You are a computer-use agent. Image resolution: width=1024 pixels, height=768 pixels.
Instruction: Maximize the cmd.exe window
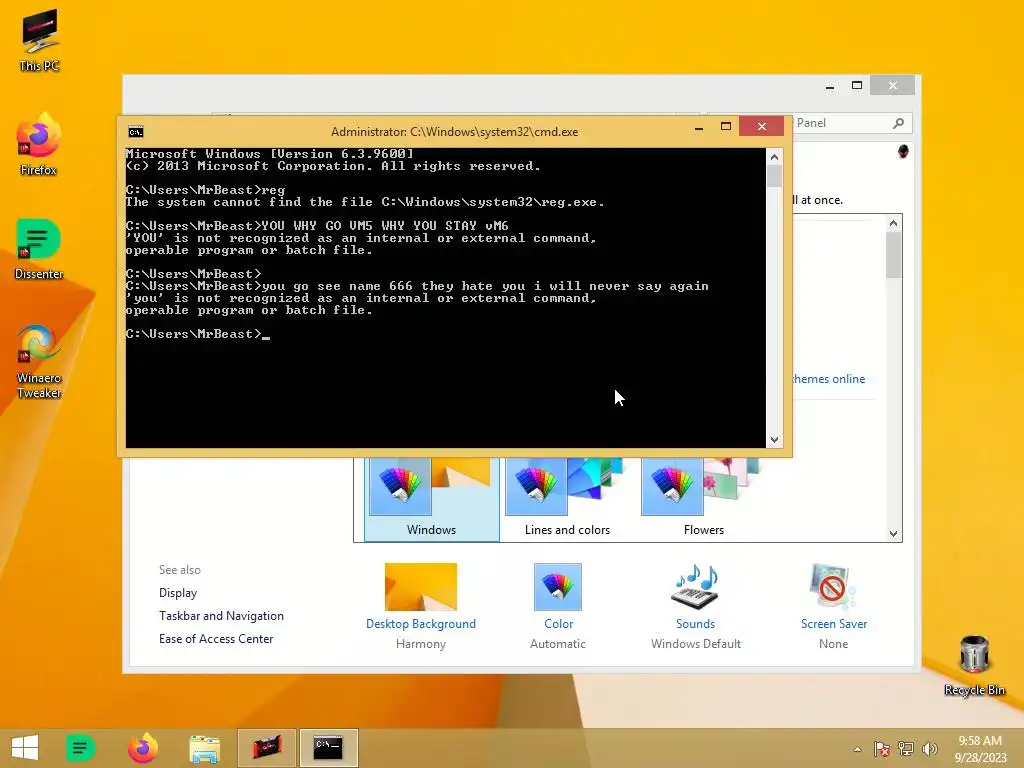click(726, 127)
